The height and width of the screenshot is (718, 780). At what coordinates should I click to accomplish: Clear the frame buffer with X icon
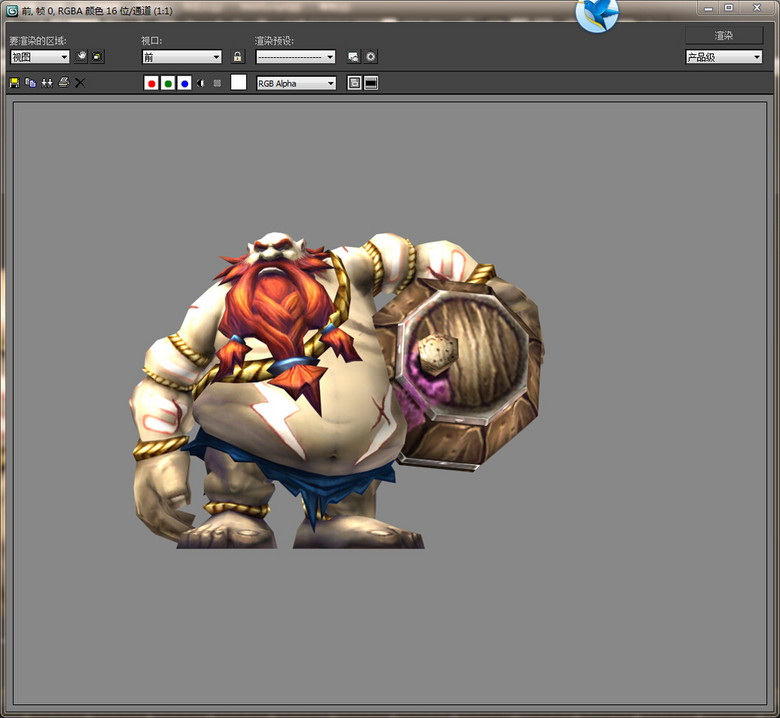tap(80, 83)
